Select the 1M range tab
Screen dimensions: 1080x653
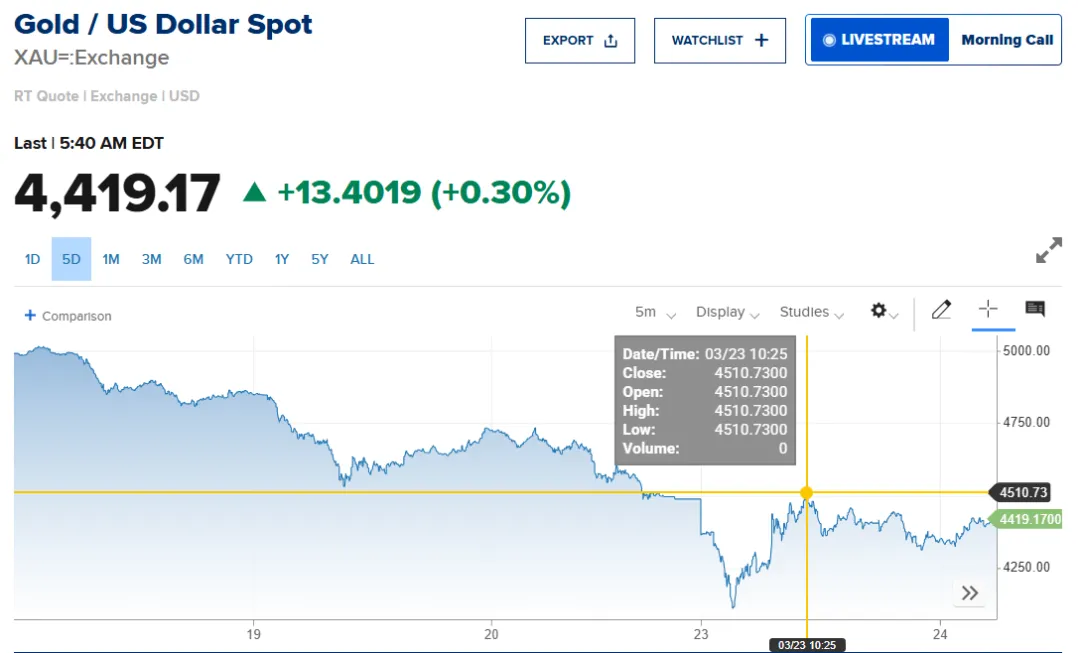click(x=111, y=259)
